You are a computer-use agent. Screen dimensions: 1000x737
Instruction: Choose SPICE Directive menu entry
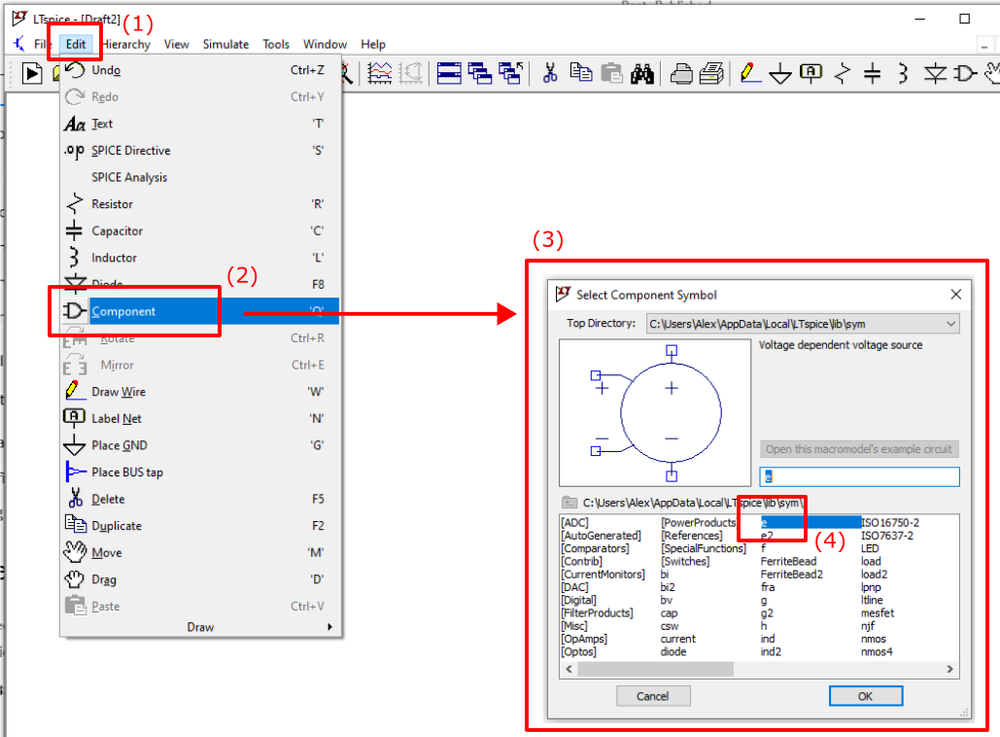coord(200,150)
